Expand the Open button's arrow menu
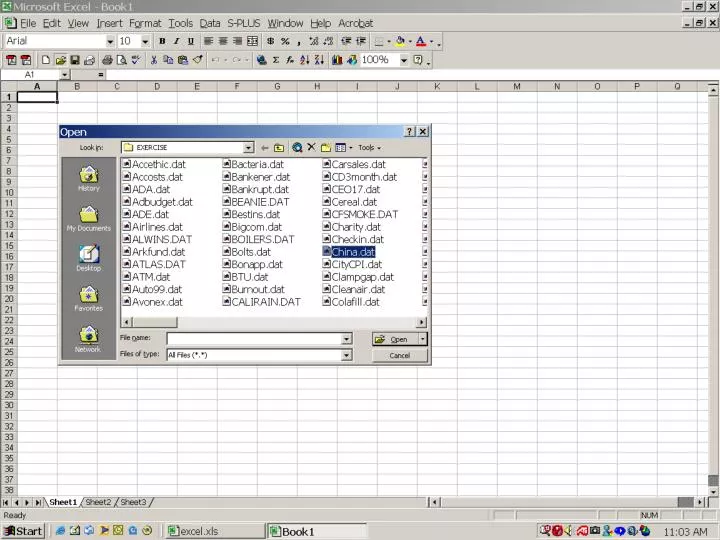The width and height of the screenshot is (720, 540). point(422,339)
